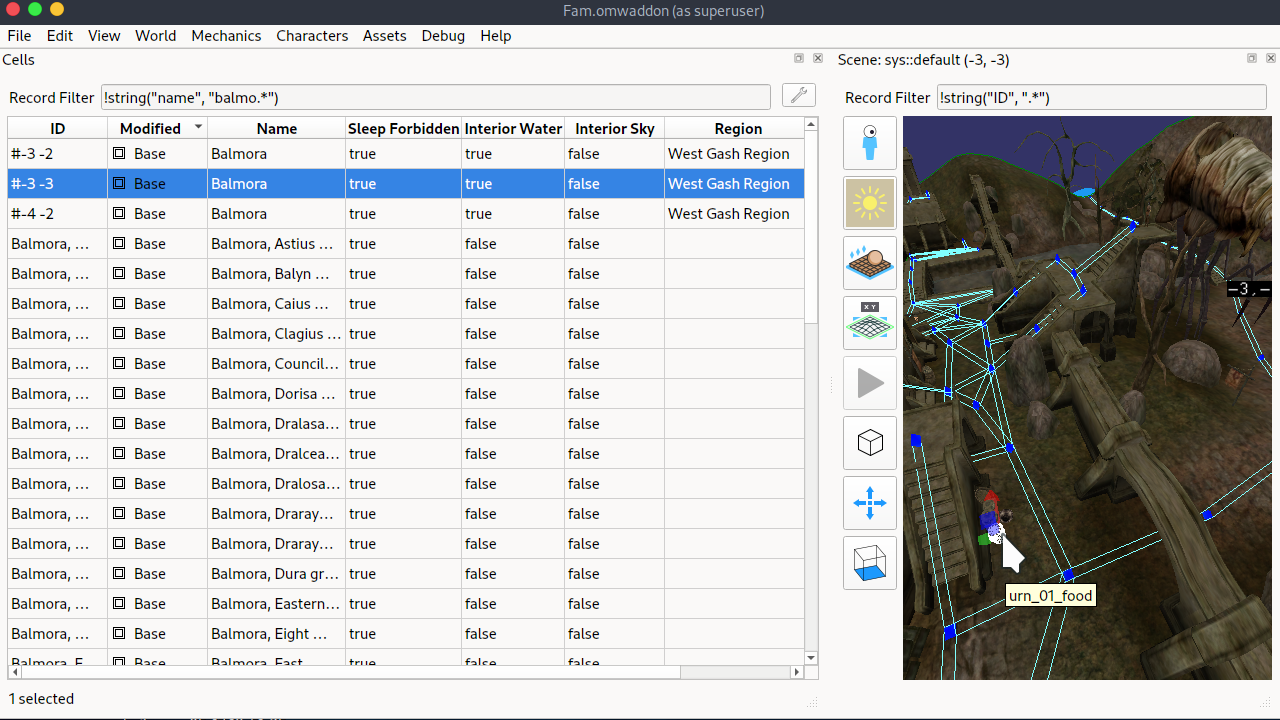
Task: Click the grey play run button
Action: click(x=870, y=383)
